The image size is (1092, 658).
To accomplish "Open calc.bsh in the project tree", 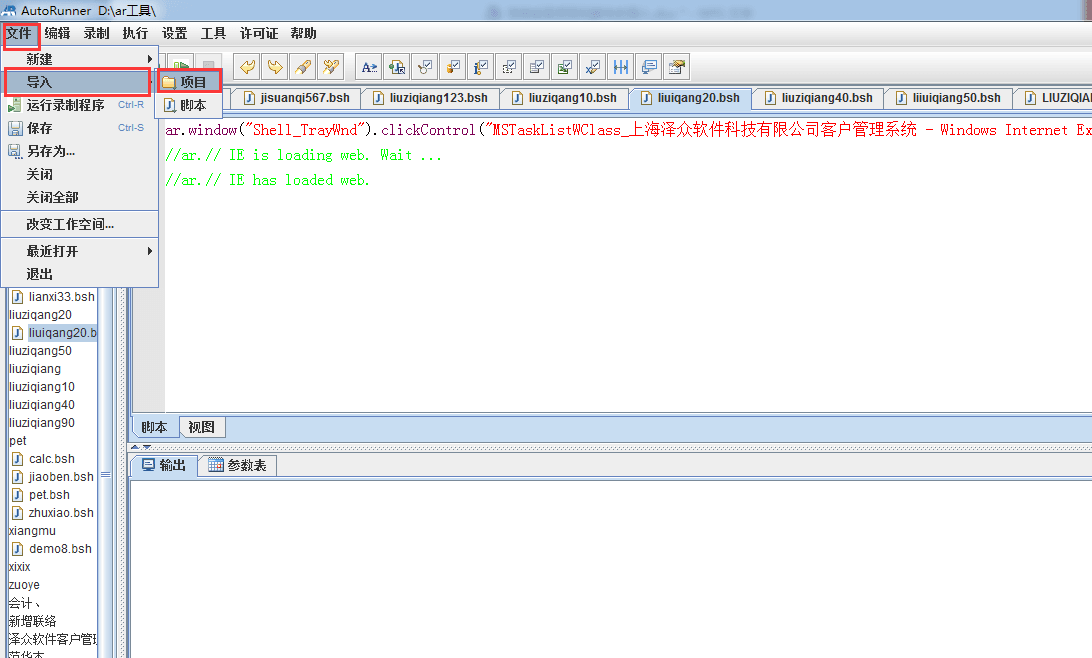I will (51, 459).
